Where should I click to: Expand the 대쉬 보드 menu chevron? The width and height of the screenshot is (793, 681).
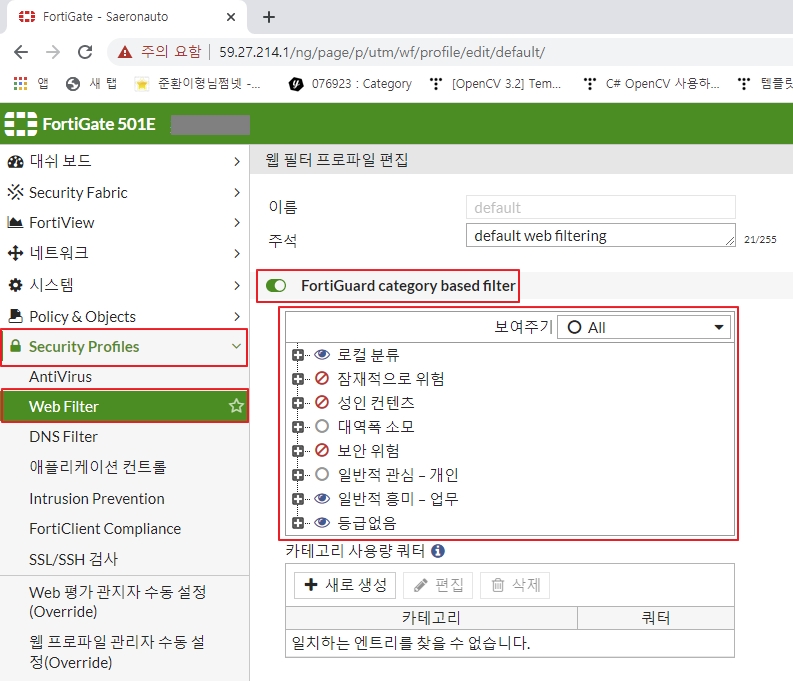pos(237,161)
